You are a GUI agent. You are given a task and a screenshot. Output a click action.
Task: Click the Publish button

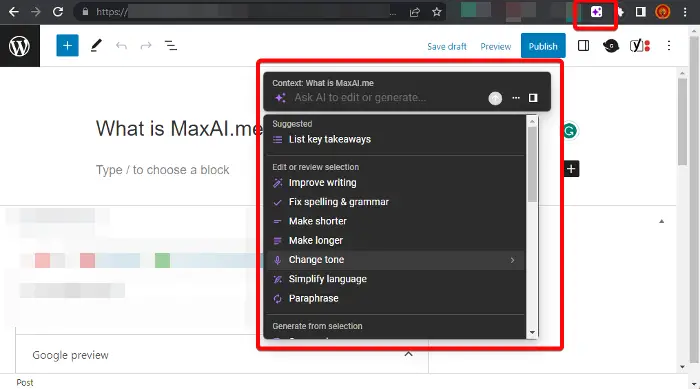pos(543,46)
